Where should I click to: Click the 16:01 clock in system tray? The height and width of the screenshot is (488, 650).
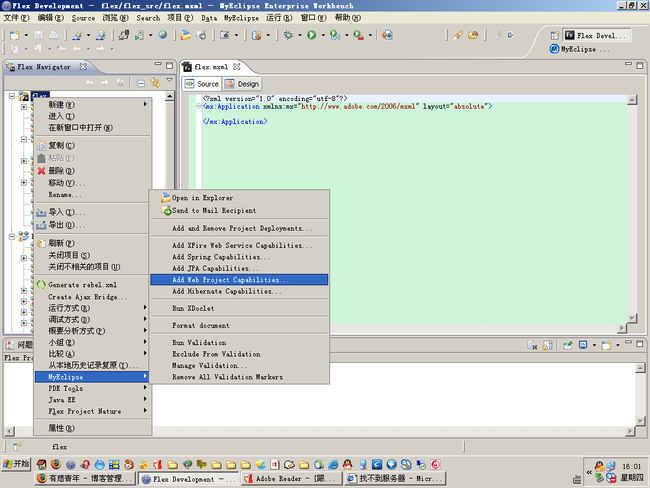point(631,466)
